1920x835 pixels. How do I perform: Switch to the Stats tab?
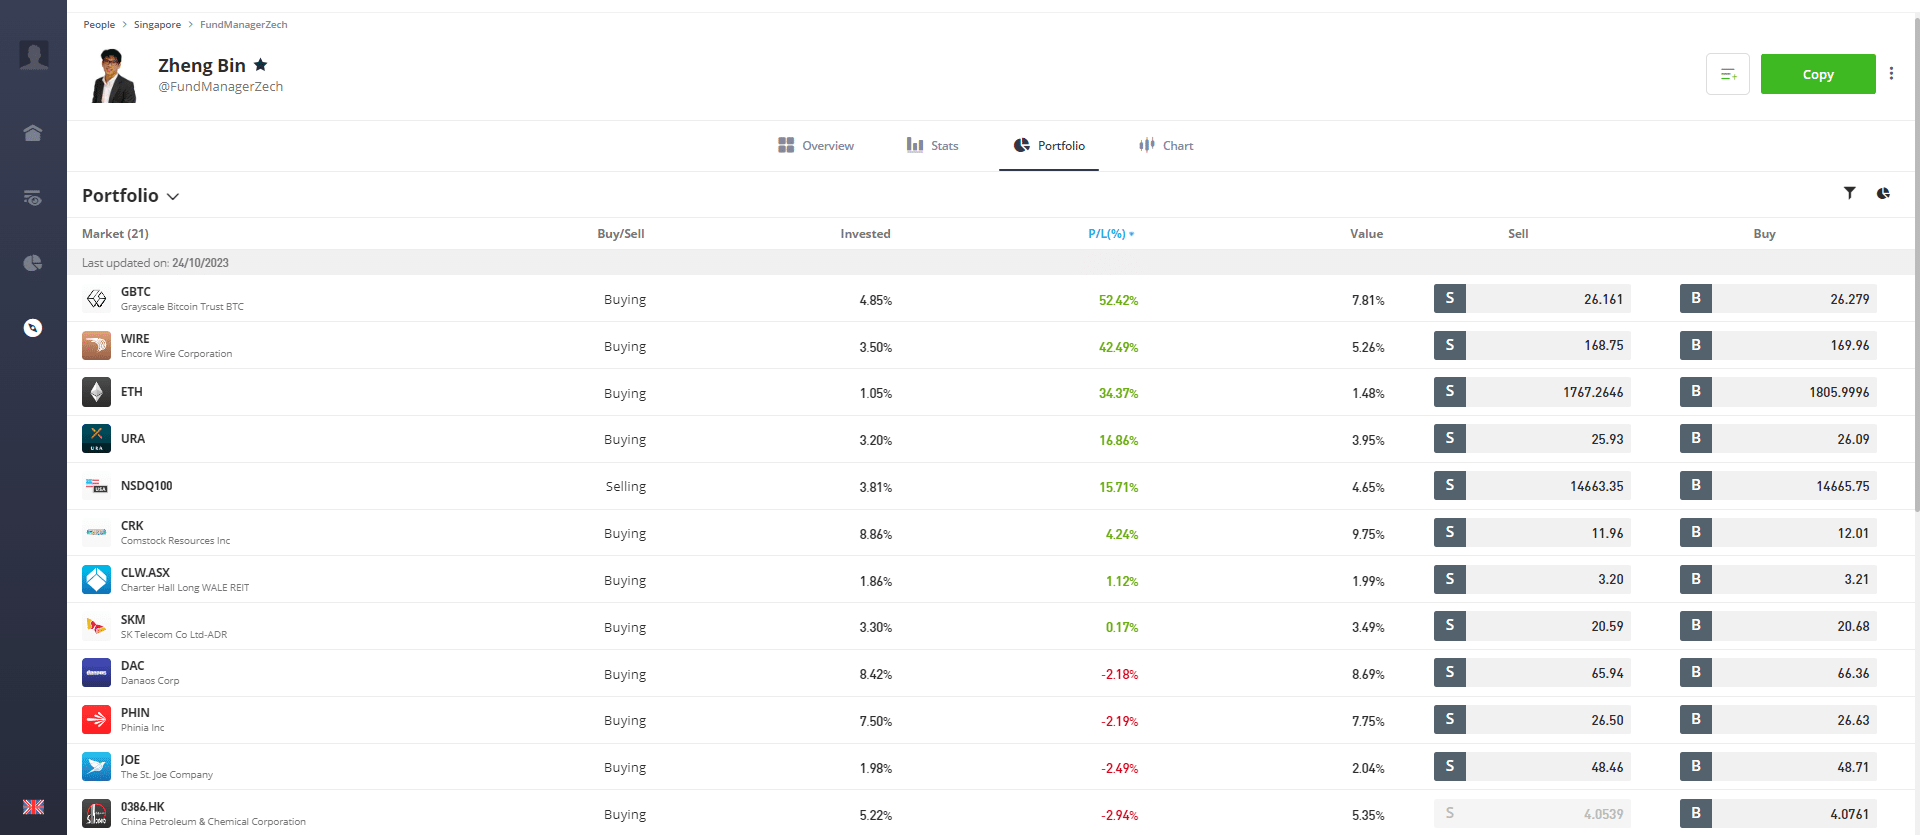932,146
